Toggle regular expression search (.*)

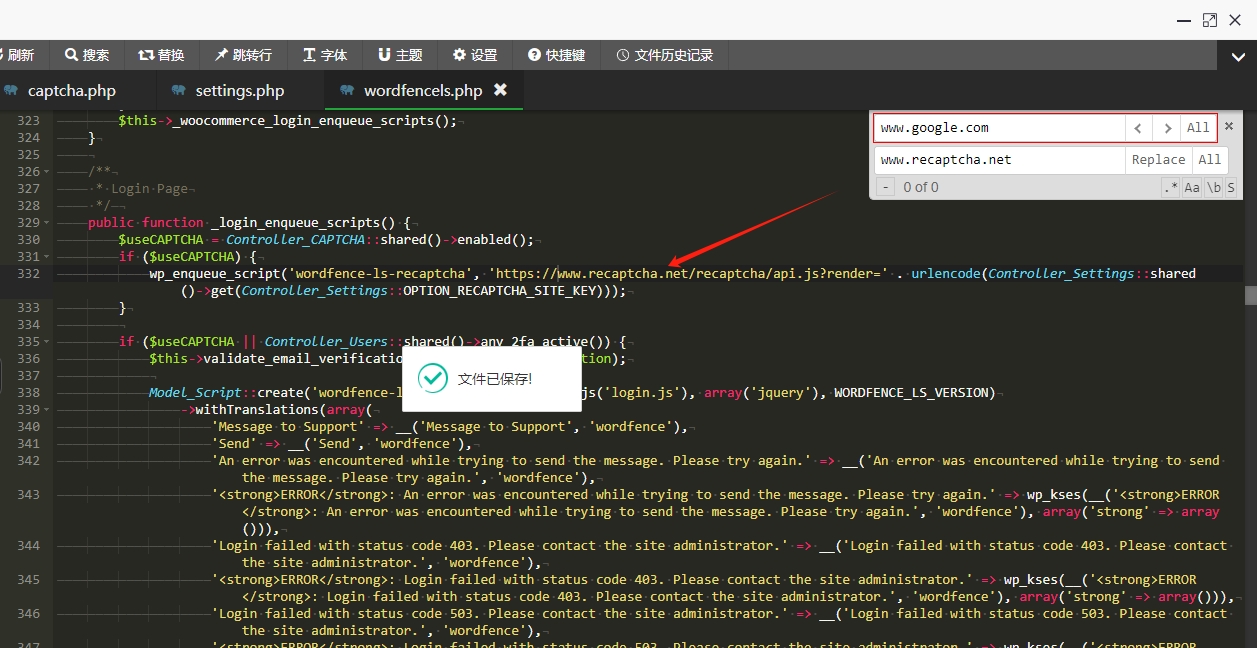[1171, 187]
